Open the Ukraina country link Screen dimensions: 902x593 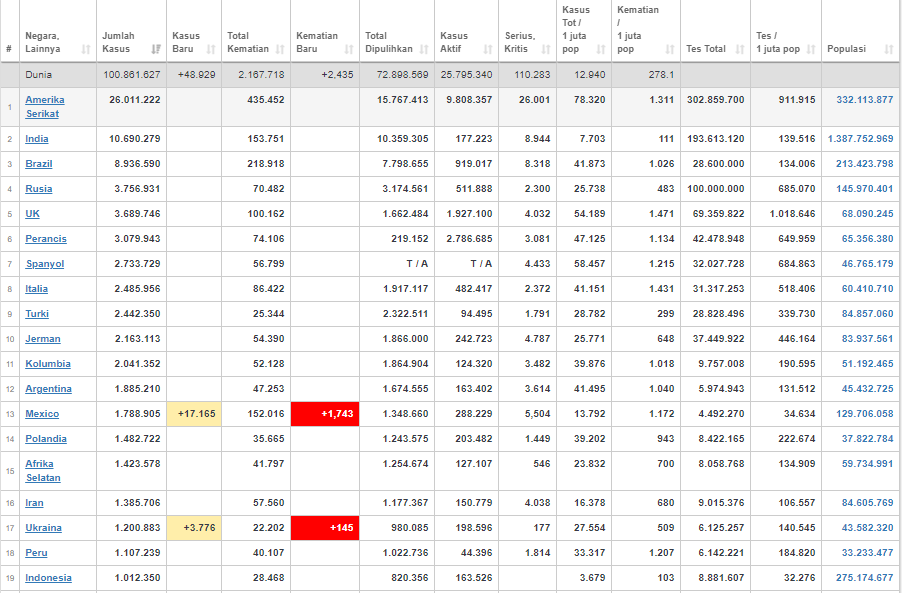[x=43, y=527]
